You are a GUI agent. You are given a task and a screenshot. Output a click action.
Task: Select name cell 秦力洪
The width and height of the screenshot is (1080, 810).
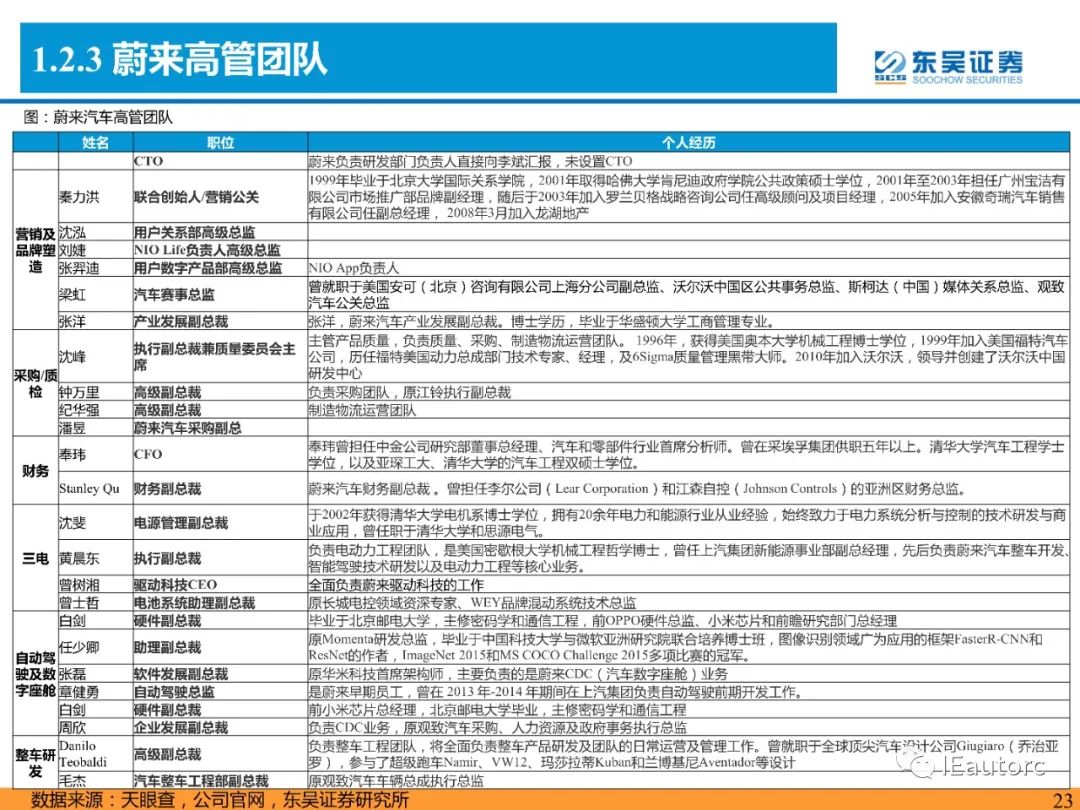(x=96, y=196)
